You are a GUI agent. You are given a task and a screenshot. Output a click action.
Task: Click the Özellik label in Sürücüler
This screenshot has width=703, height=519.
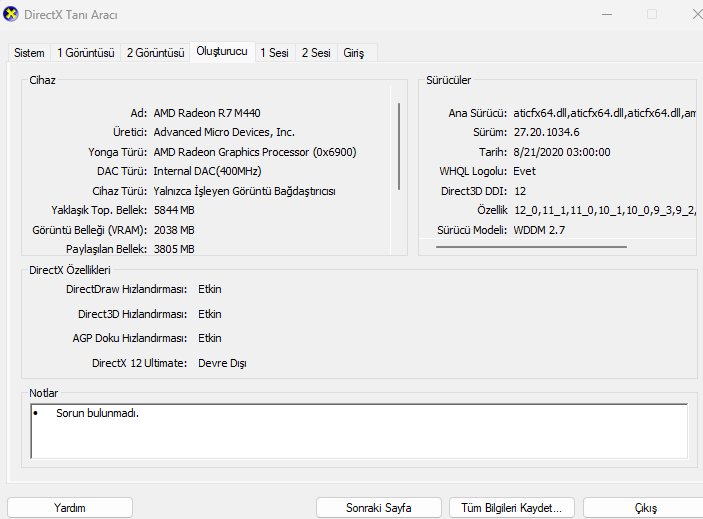coord(492,210)
